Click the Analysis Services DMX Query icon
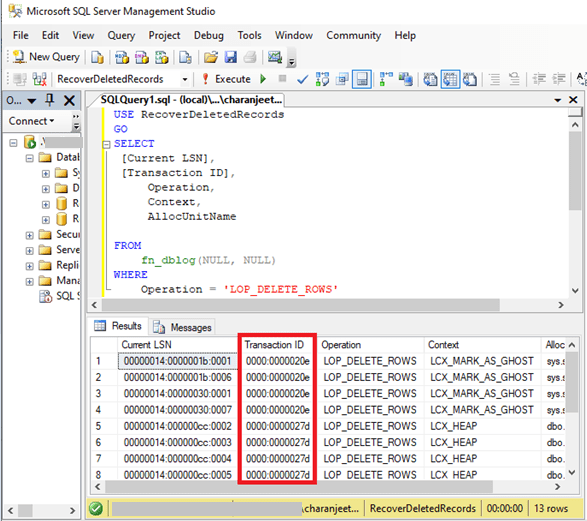This screenshot has height=521, width=587. (x=142, y=57)
